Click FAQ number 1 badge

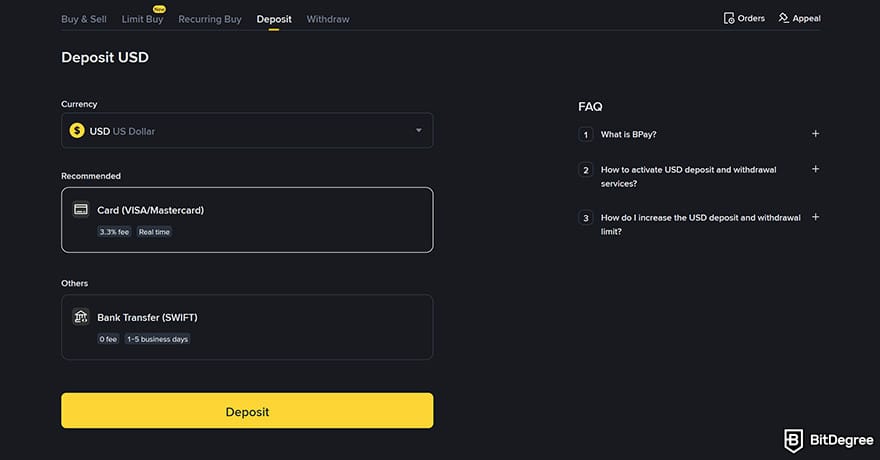(x=585, y=135)
